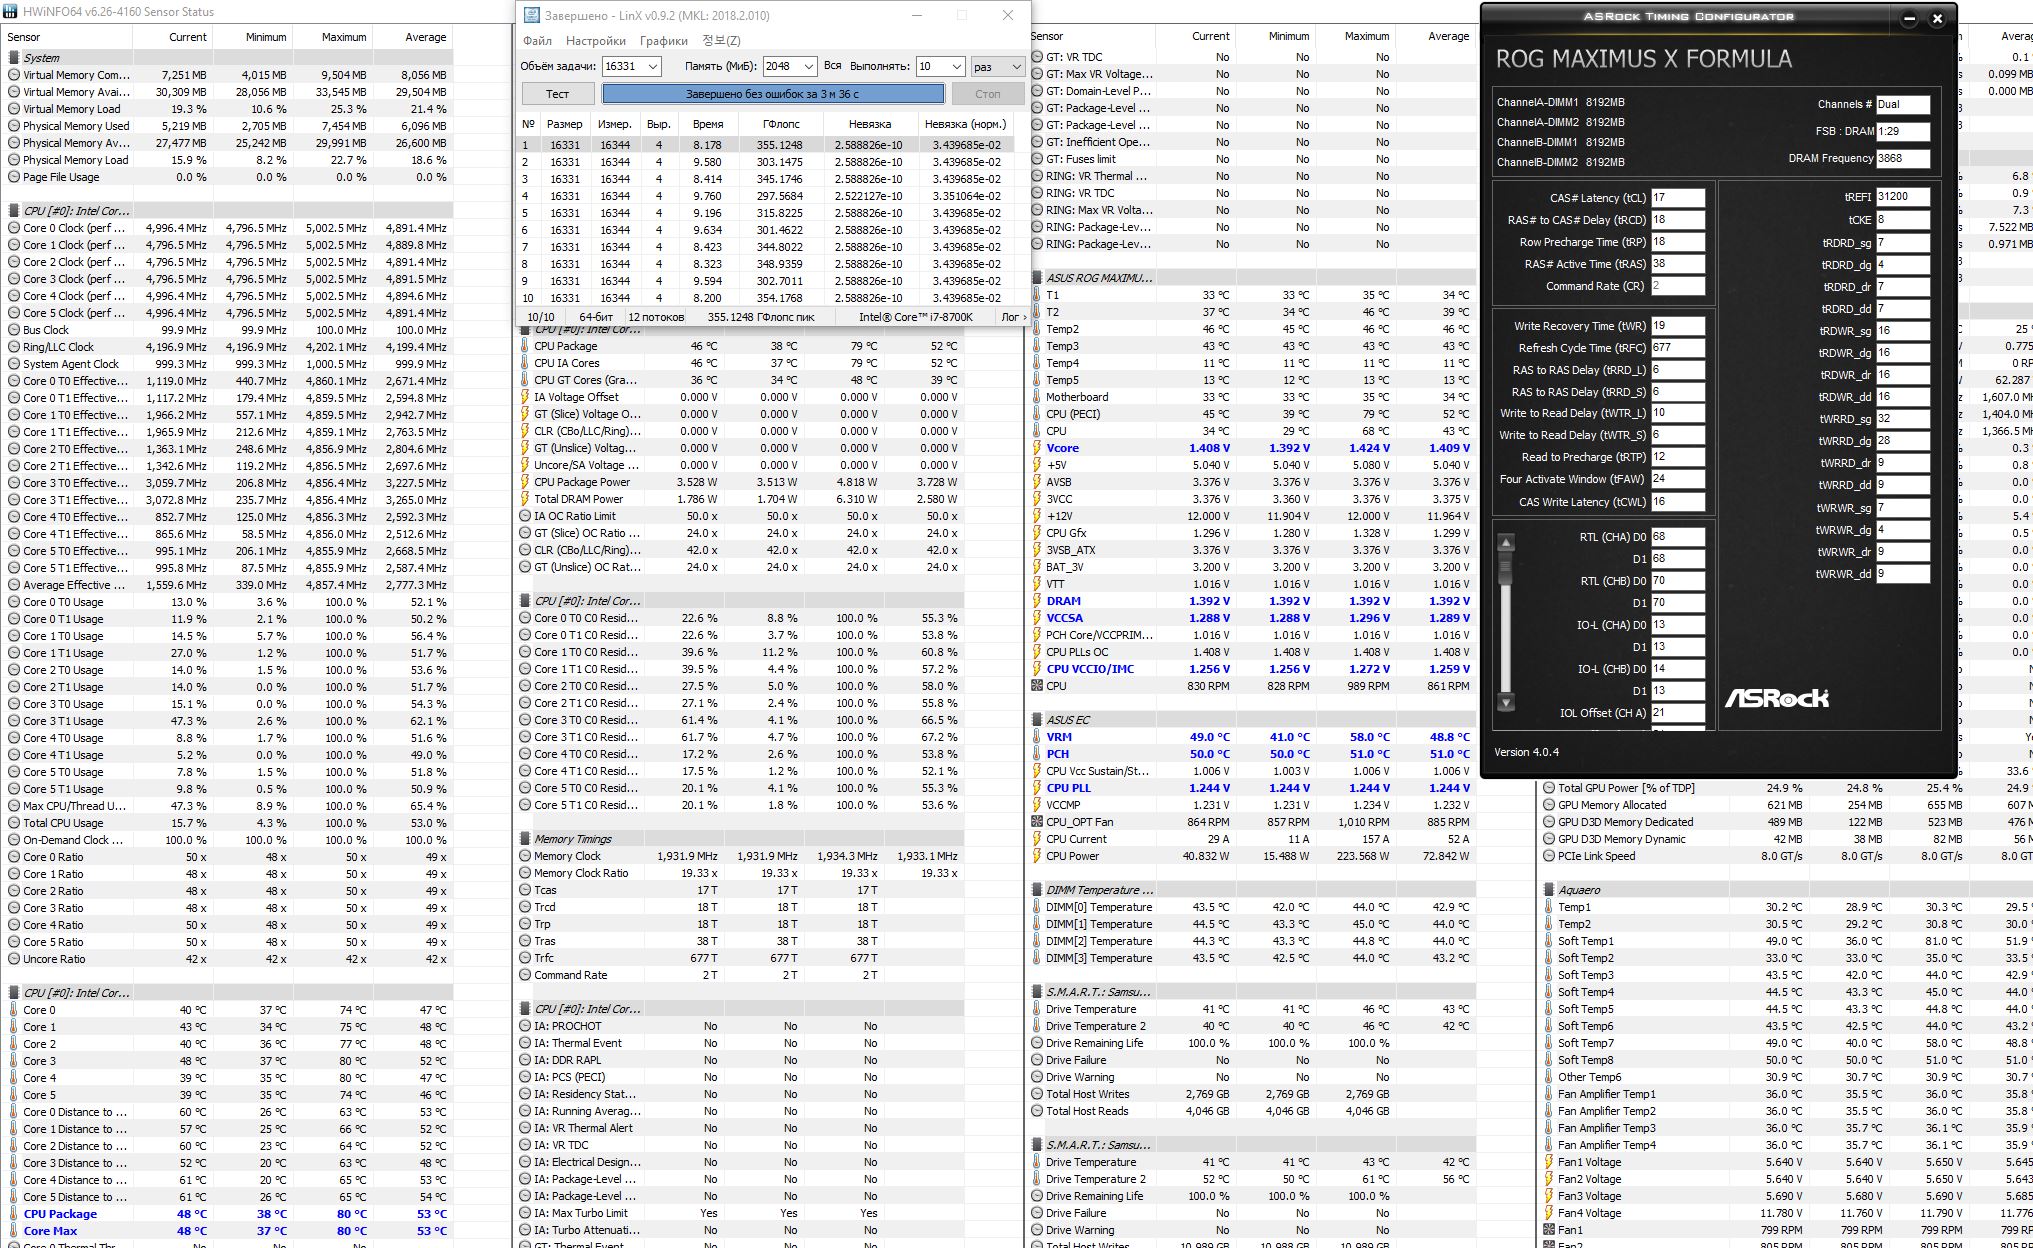Click the power icon beside Total DRAM Power
This screenshot has height=1248, width=2033.
click(x=525, y=499)
